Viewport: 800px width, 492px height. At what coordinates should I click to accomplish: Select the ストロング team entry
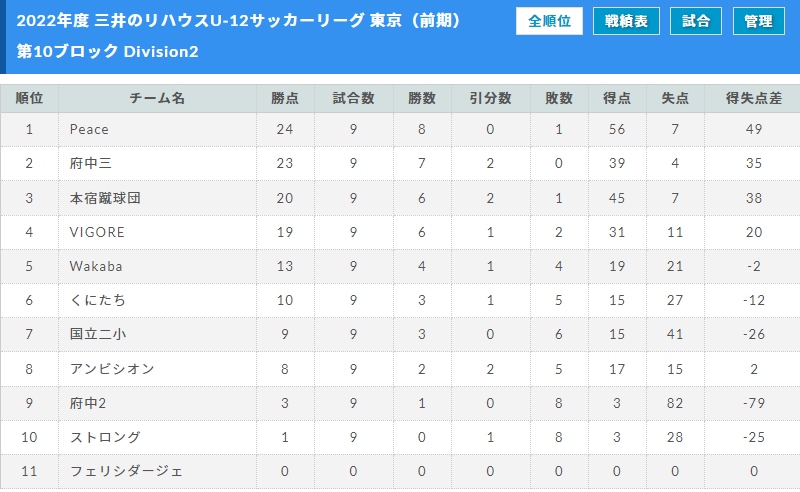[x=105, y=437]
